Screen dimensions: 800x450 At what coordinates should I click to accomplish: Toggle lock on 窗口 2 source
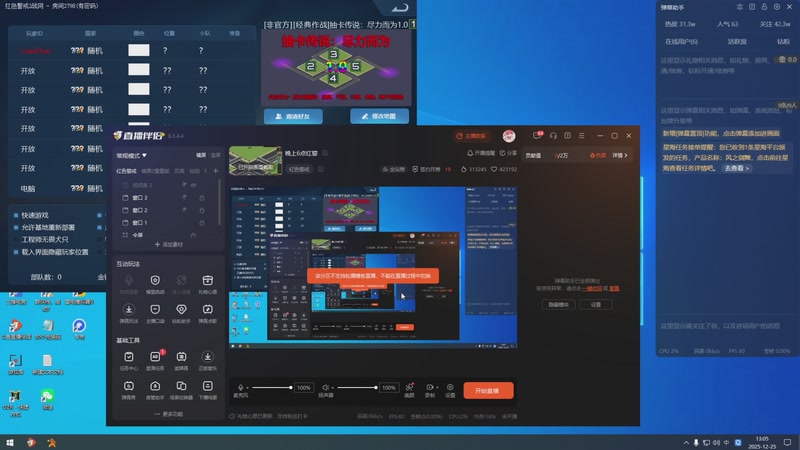(202, 210)
